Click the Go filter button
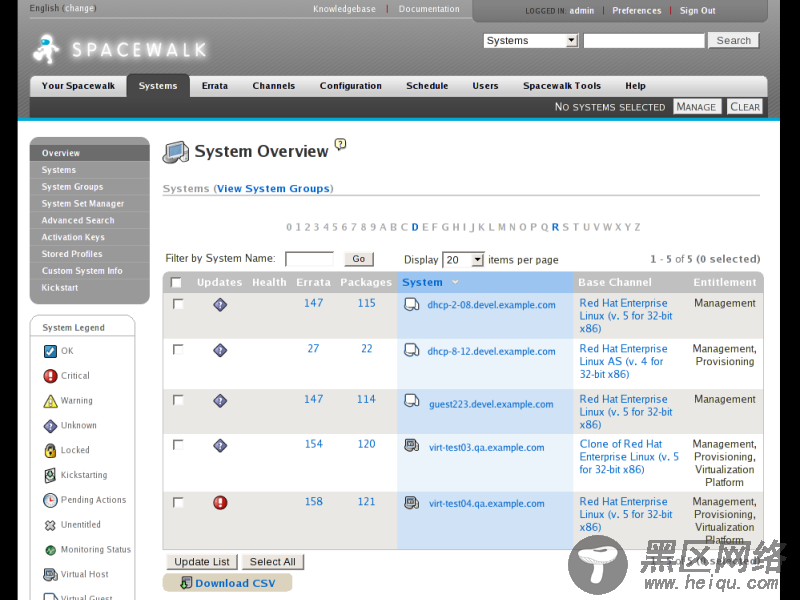Image resolution: width=800 pixels, height=600 pixels. (359, 259)
